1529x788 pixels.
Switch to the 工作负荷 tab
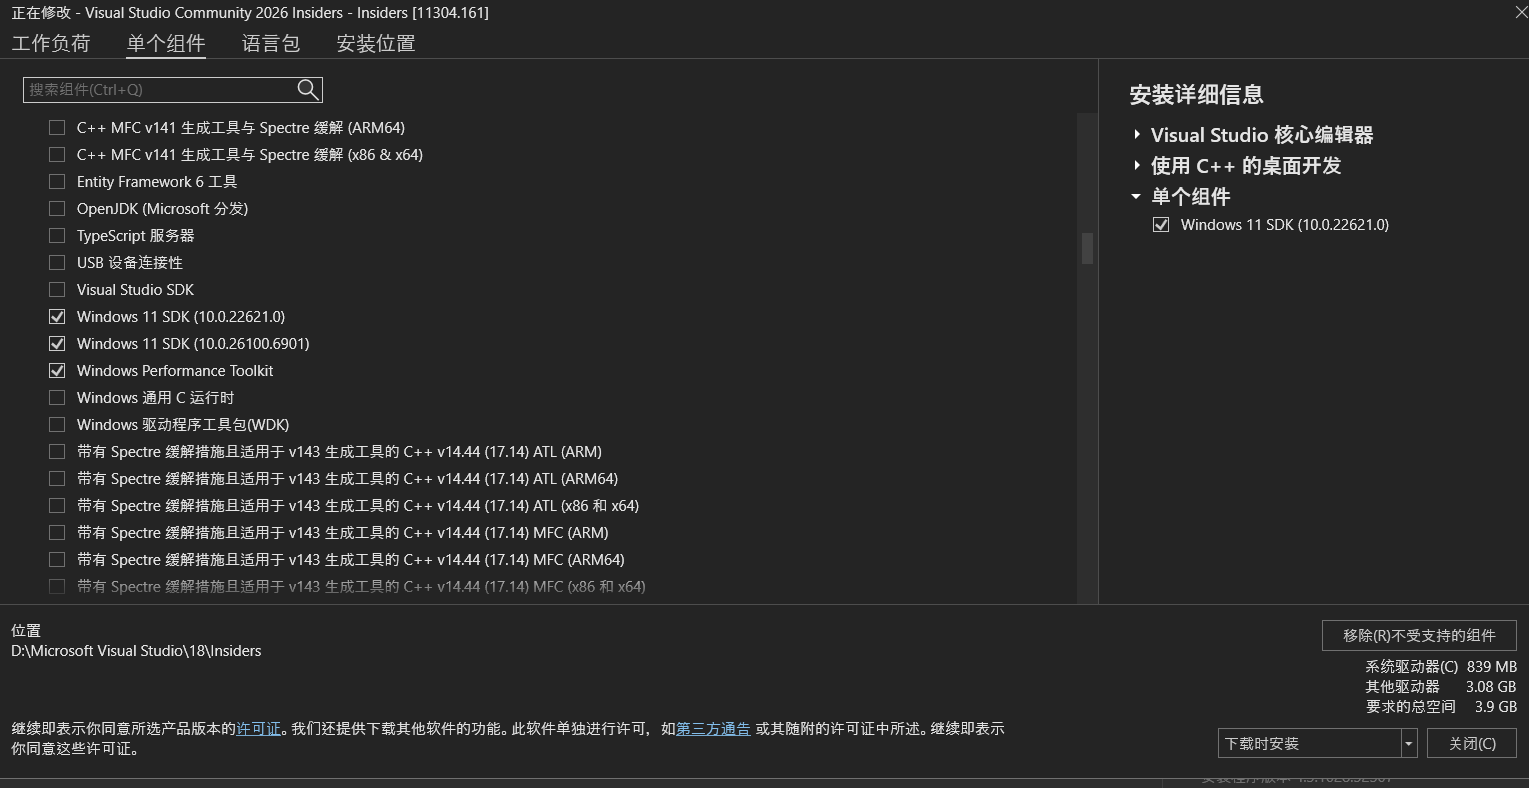tap(50, 43)
